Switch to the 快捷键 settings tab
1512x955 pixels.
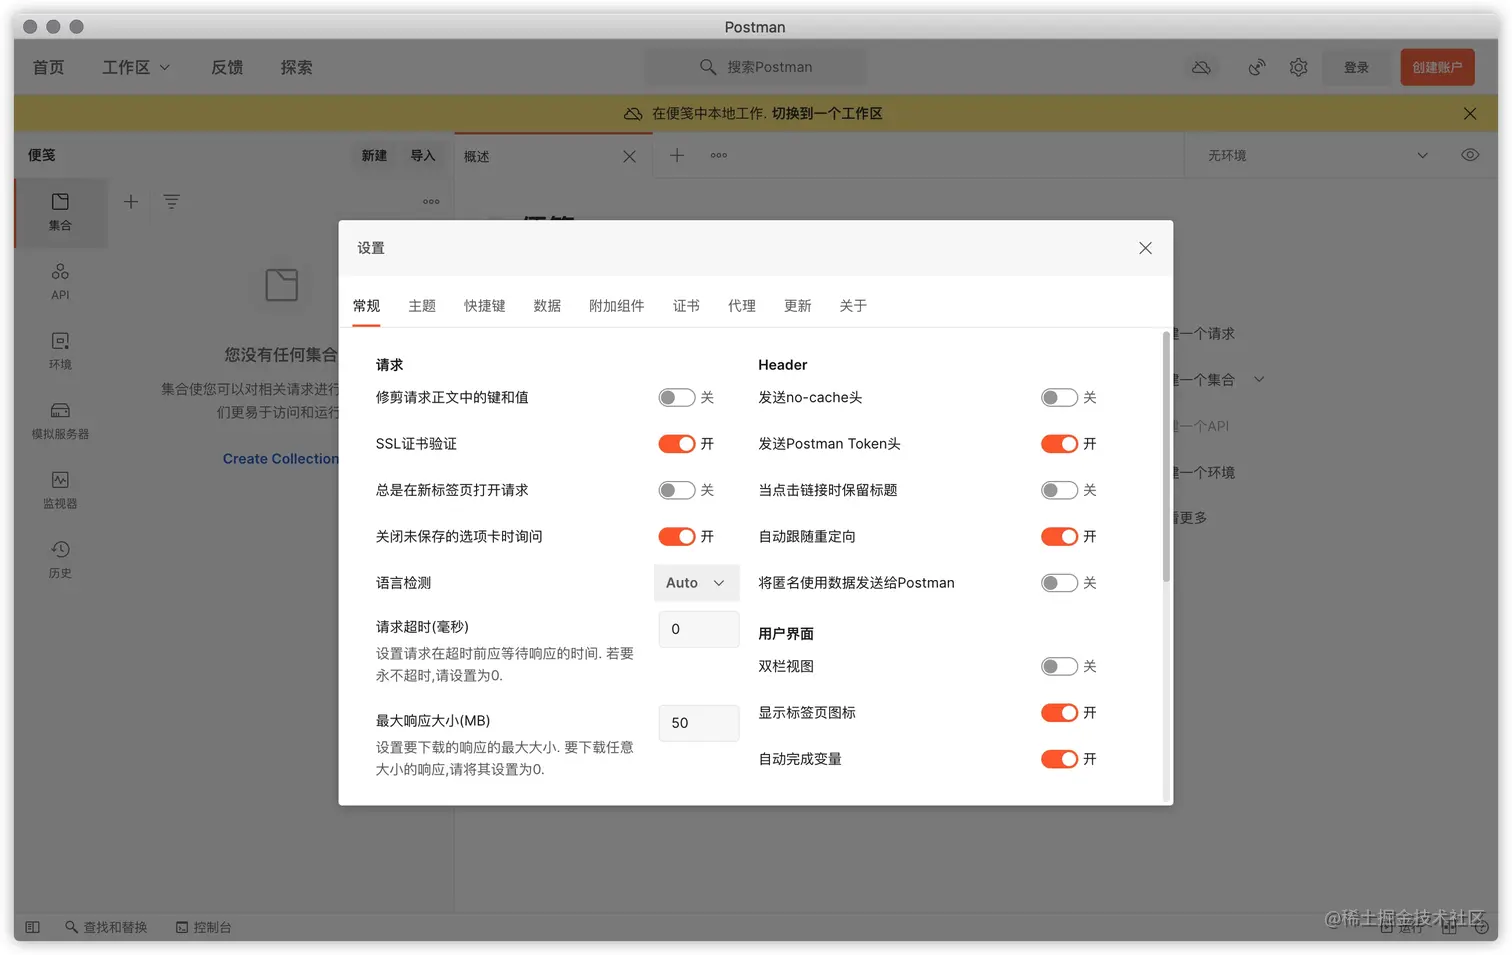tap(484, 306)
